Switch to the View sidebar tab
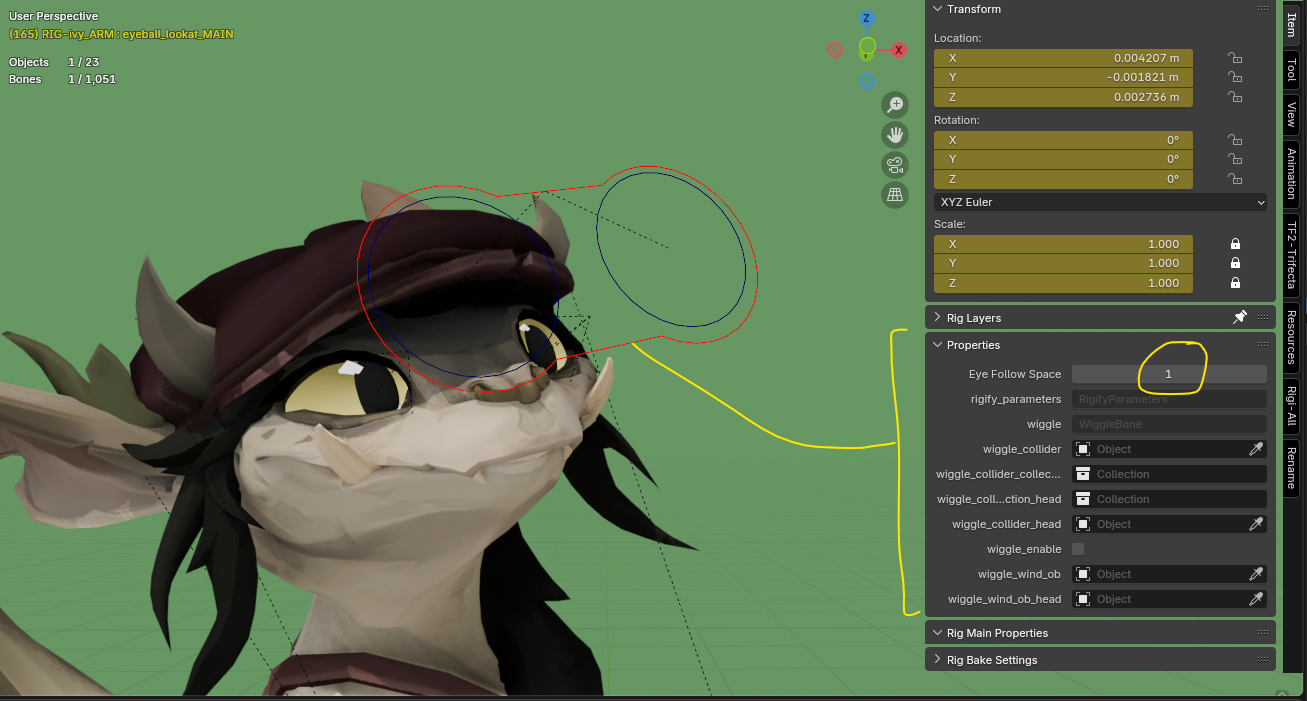Screen dimensions: 1307x701 click(1291, 113)
